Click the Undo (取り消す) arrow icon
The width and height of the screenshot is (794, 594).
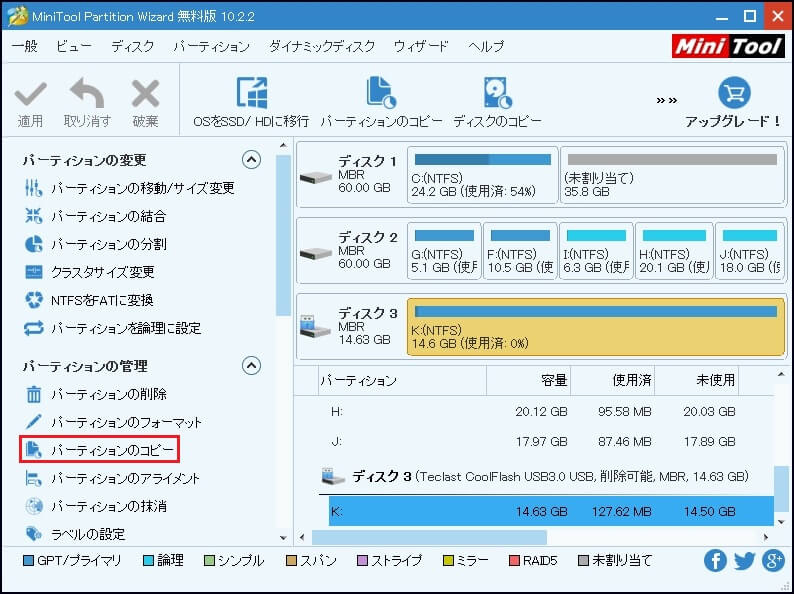point(87,93)
